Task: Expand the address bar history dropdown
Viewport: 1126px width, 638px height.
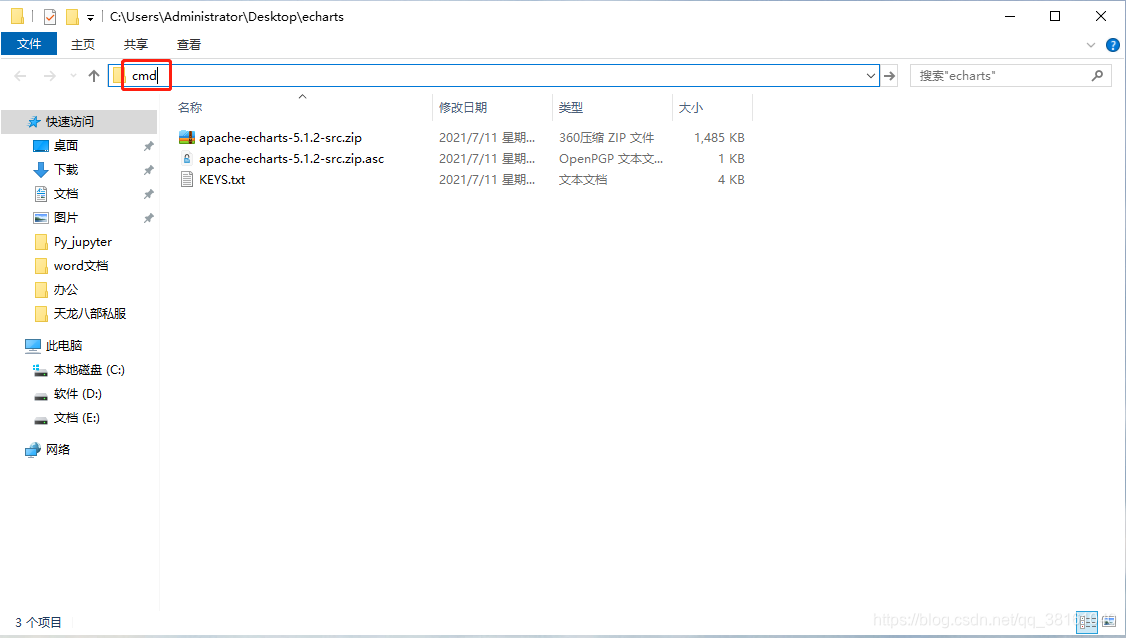Action: (870, 75)
